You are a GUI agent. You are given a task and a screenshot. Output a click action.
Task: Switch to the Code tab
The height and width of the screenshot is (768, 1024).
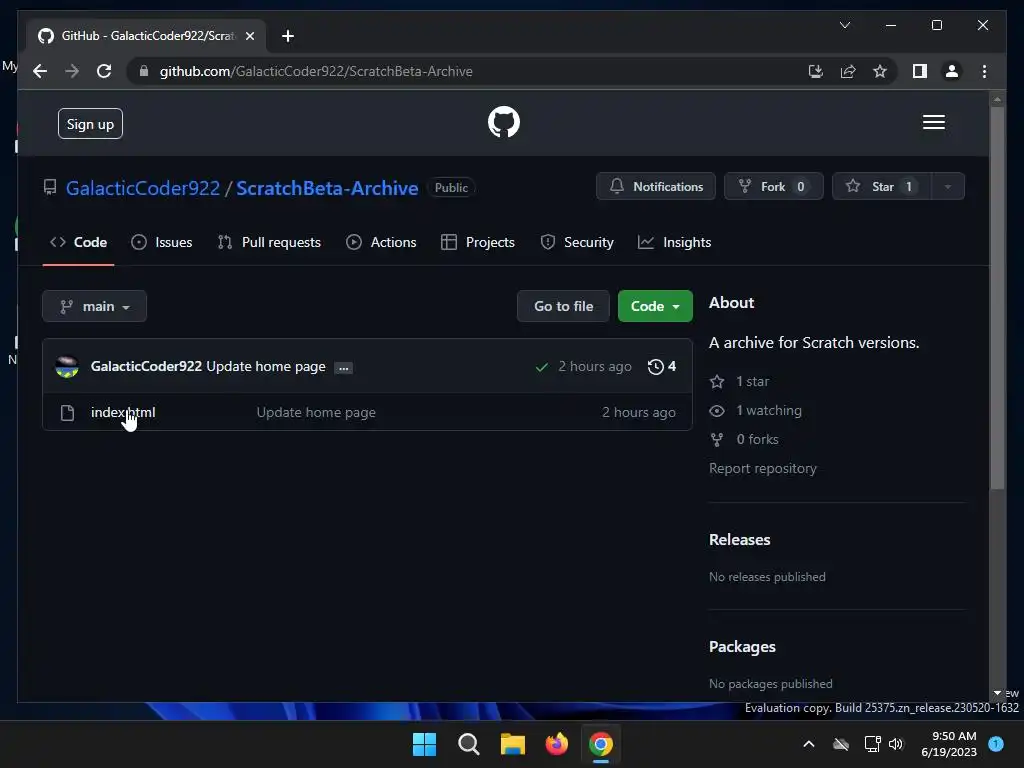point(78,242)
